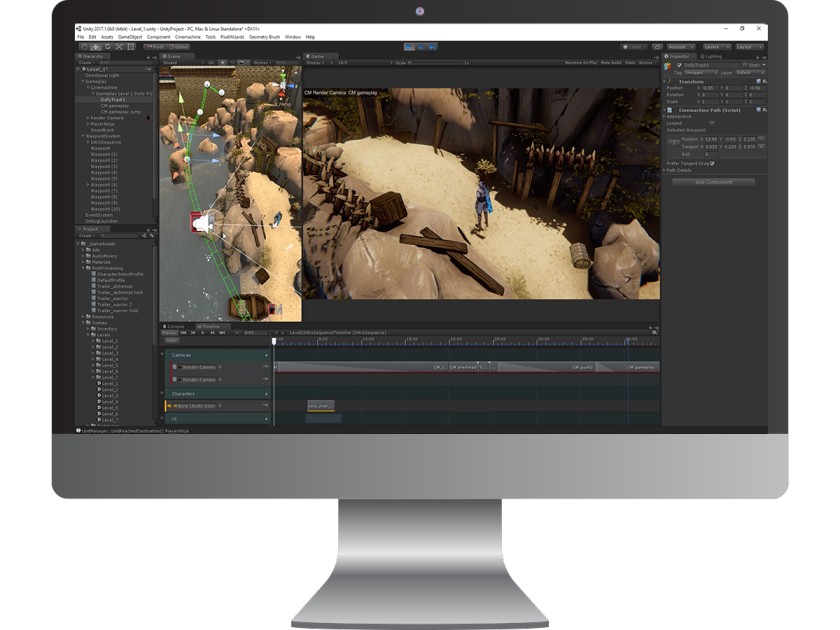Go to next frame in Timeline

click(213, 333)
